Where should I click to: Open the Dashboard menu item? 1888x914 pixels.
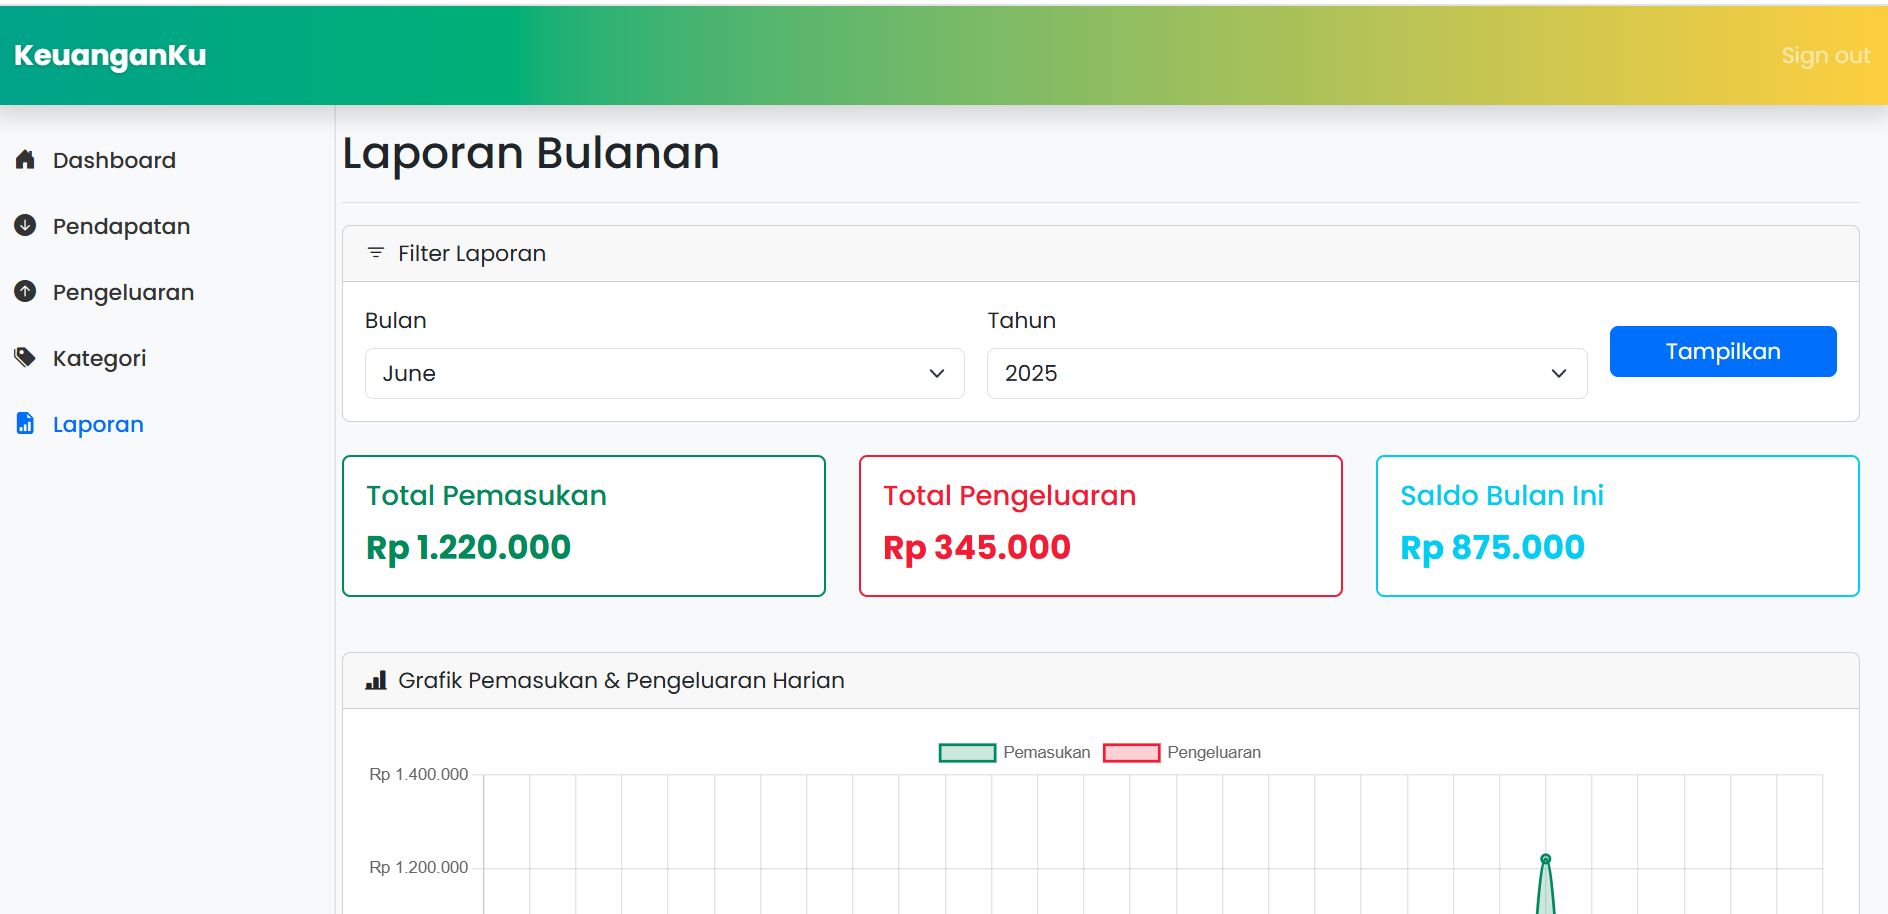pyautogui.click(x=114, y=160)
